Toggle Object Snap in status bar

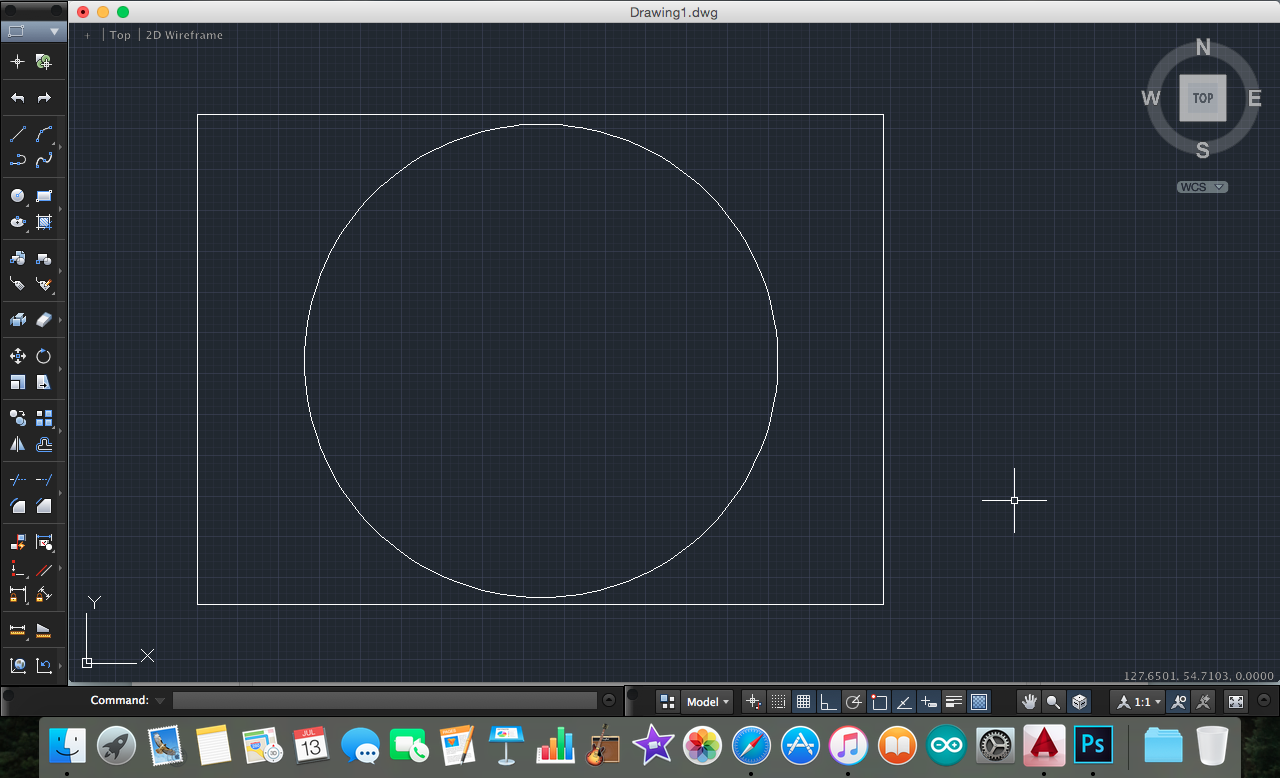pos(879,702)
